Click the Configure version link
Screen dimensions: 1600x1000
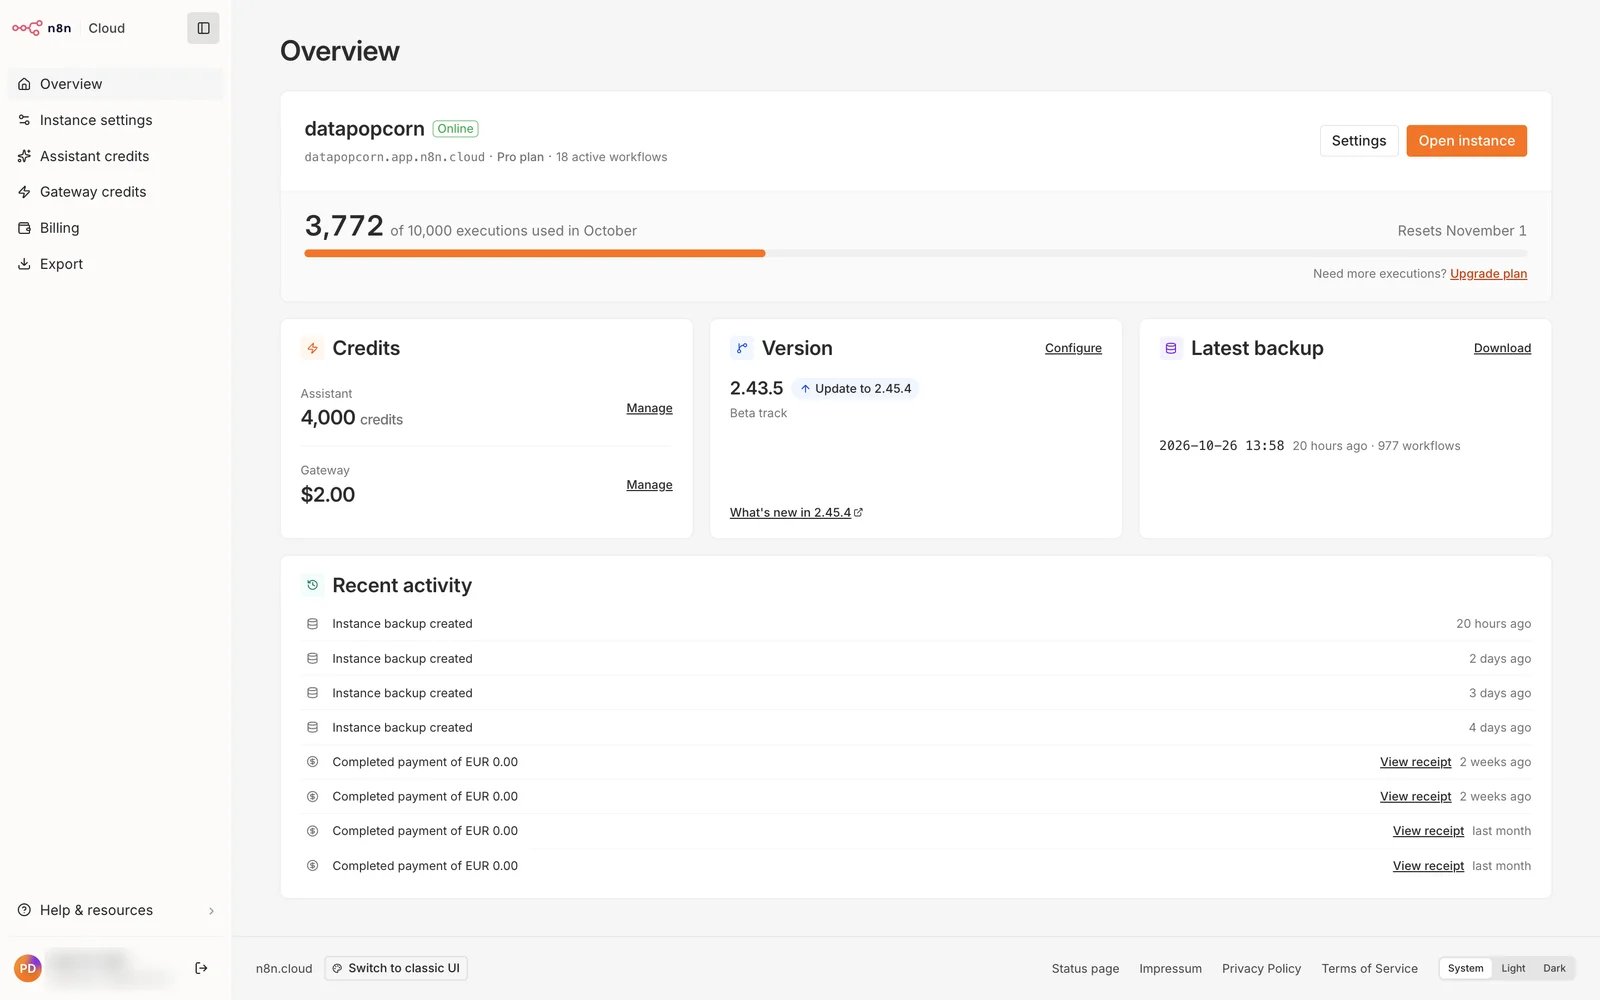1073,348
